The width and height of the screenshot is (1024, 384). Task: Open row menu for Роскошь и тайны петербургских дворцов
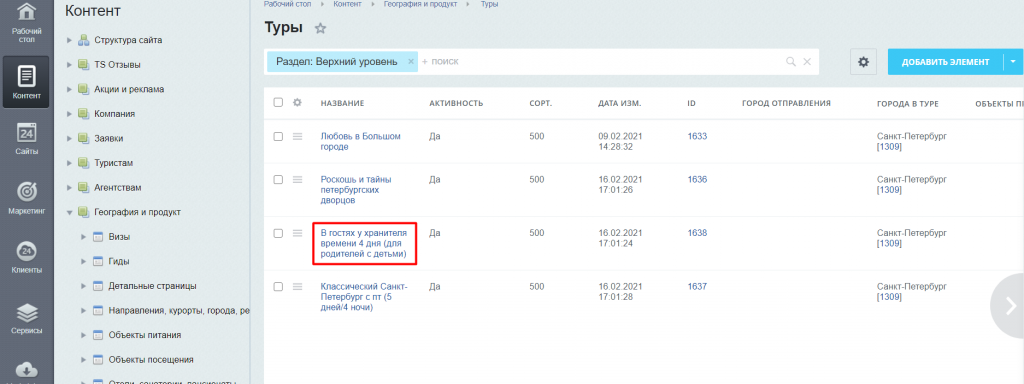pyautogui.click(x=298, y=179)
